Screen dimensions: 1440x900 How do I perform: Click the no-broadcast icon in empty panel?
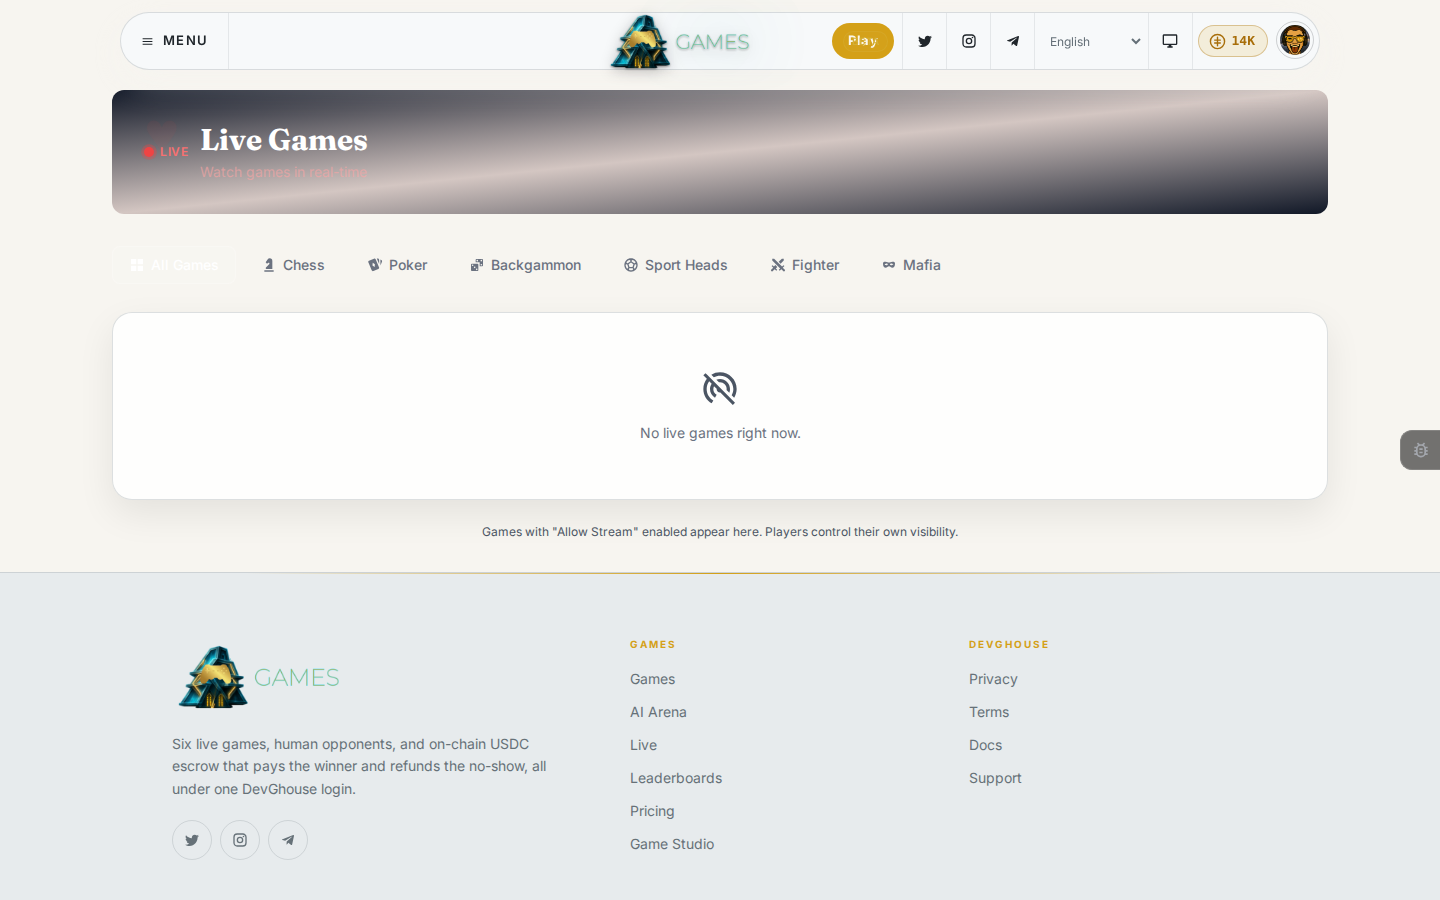(x=720, y=388)
